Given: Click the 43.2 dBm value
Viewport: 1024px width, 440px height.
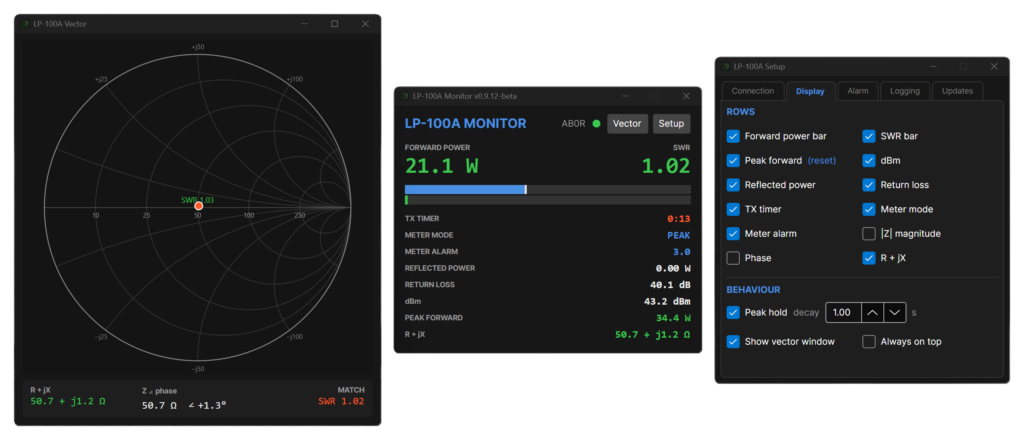Looking at the screenshot, I should [x=669, y=301].
